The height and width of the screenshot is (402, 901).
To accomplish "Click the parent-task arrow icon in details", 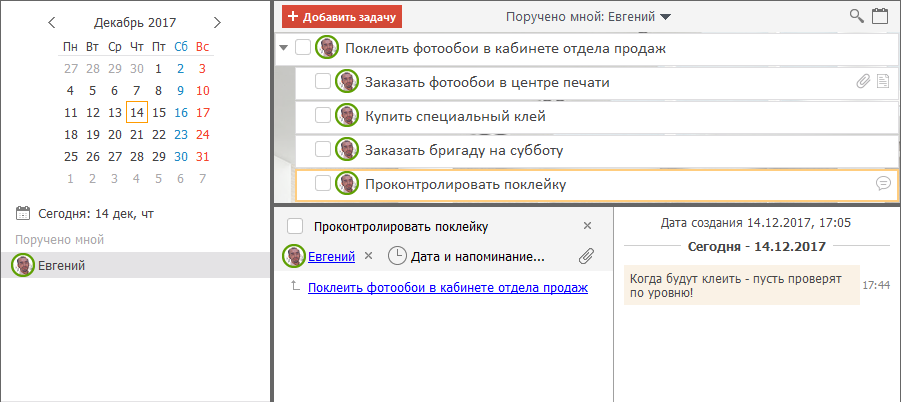I will click(x=295, y=285).
